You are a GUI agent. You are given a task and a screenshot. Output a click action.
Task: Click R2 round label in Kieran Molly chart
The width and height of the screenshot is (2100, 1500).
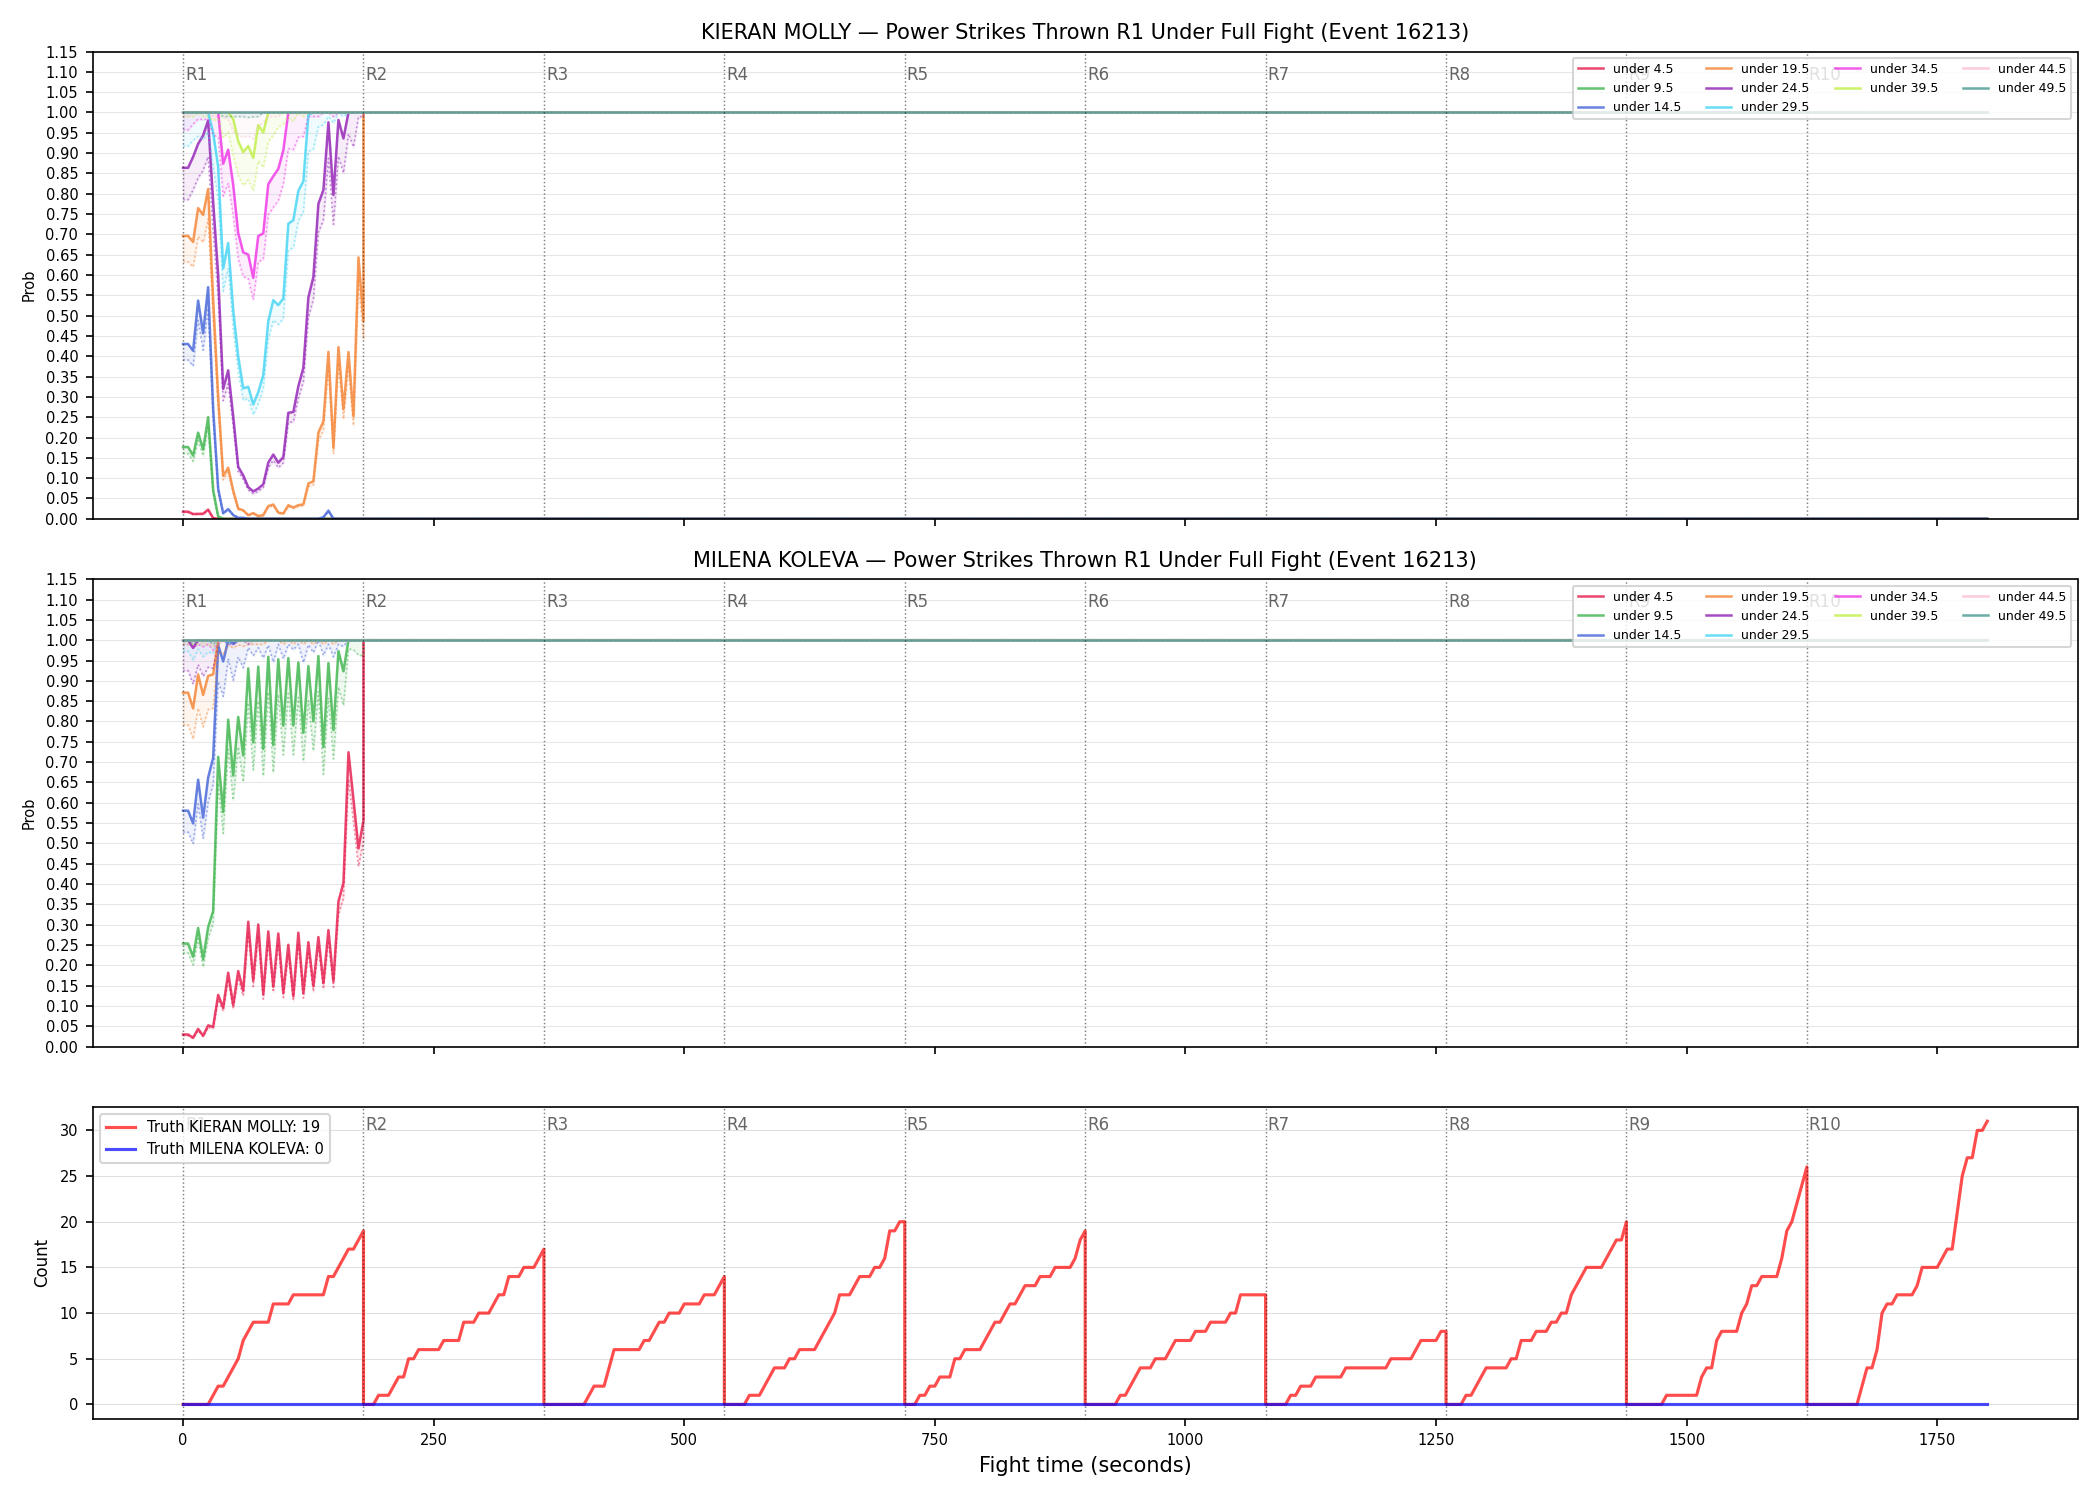click(x=376, y=74)
